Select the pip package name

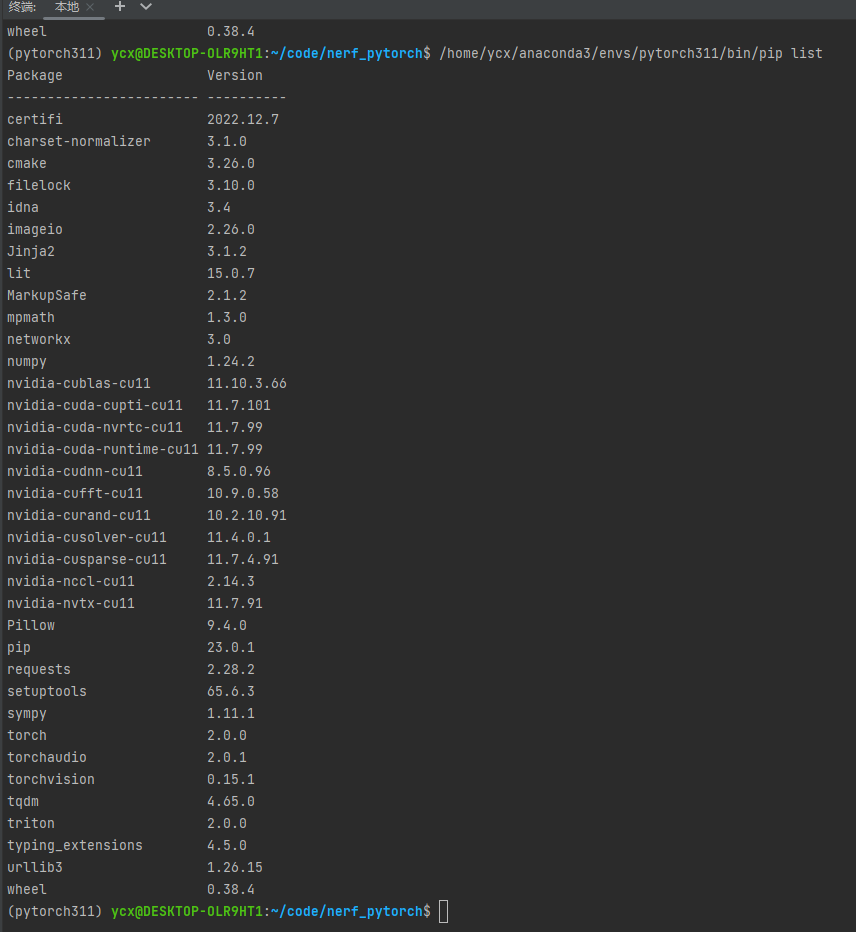pyautogui.click(x=19, y=647)
